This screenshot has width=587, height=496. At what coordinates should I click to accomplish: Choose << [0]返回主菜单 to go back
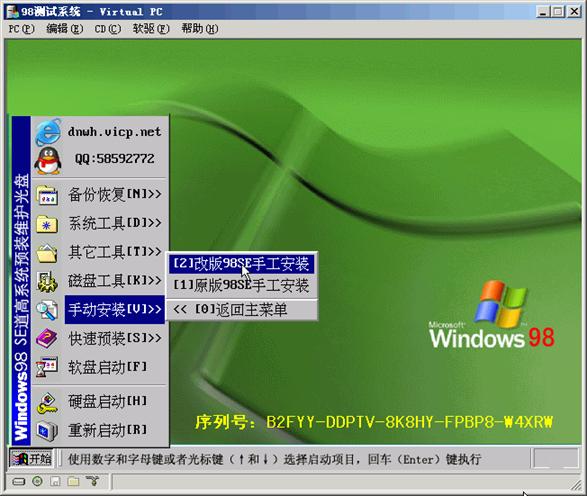[241, 310]
